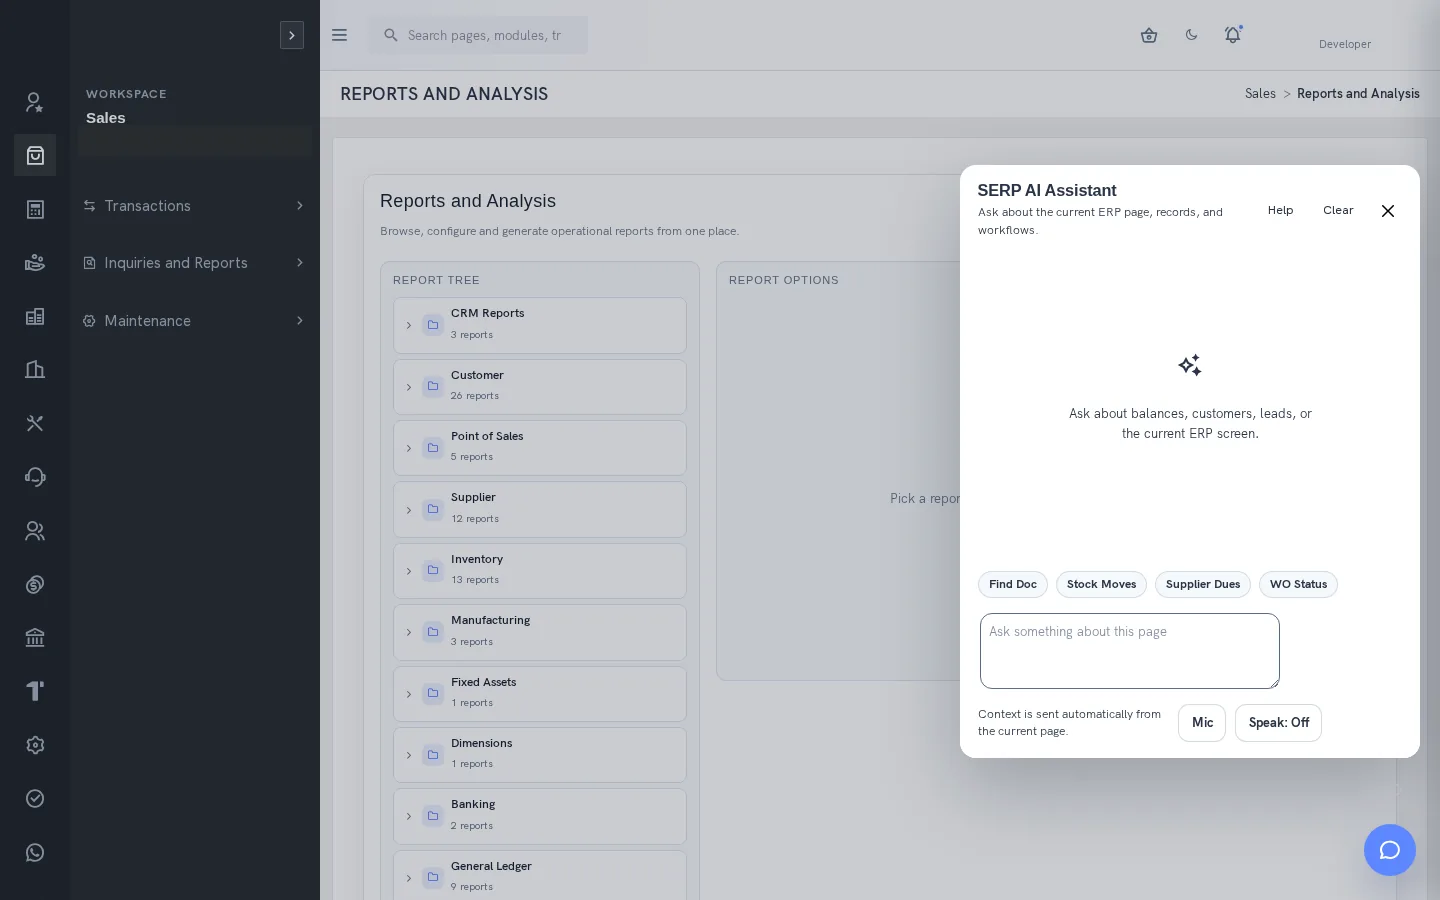Click the notifications bell icon
Viewport: 1440px width, 900px height.
click(x=1233, y=35)
